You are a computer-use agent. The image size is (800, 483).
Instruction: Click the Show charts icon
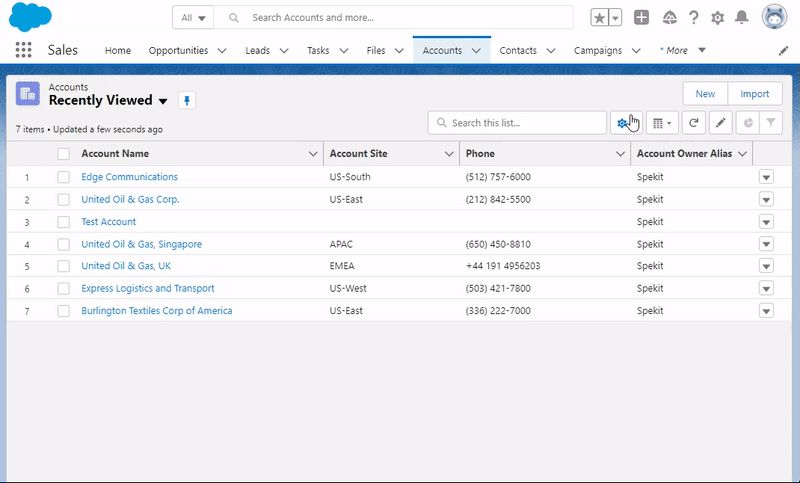[x=747, y=123]
